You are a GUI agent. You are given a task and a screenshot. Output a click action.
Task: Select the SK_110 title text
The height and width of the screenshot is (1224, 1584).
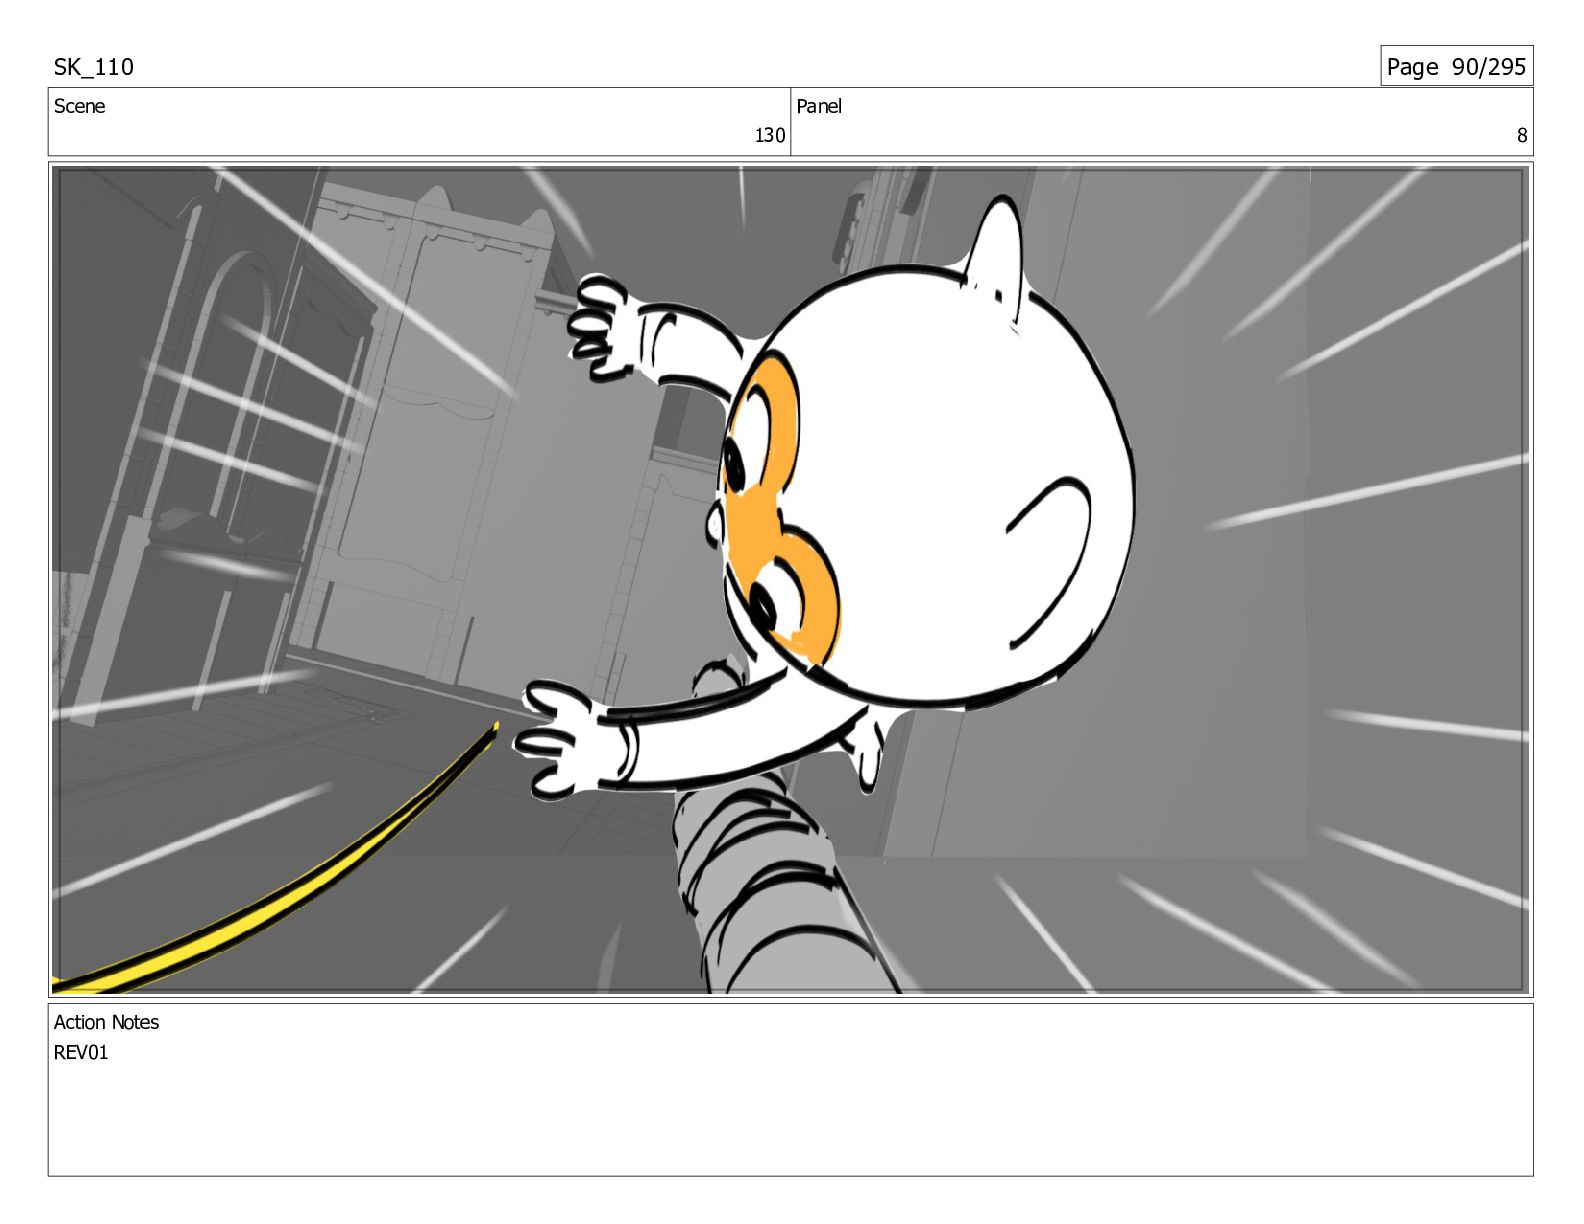(x=93, y=67)
